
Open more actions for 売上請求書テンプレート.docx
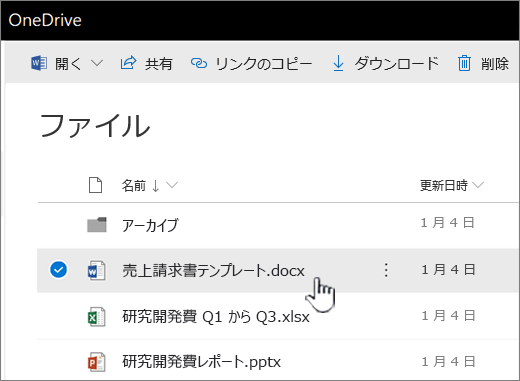pyautogui.click(x=386, y=270)
